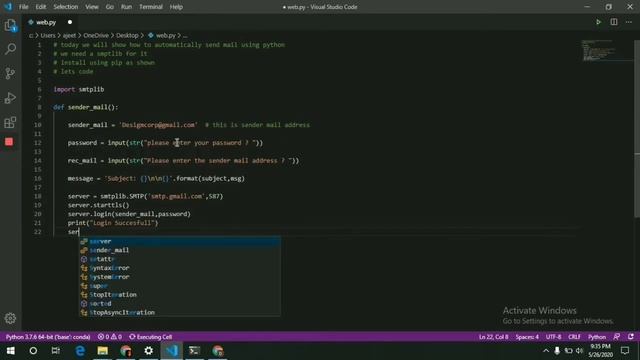Open the Run and Debug view
Screen dimensions: 640x360
click(10, 98)
